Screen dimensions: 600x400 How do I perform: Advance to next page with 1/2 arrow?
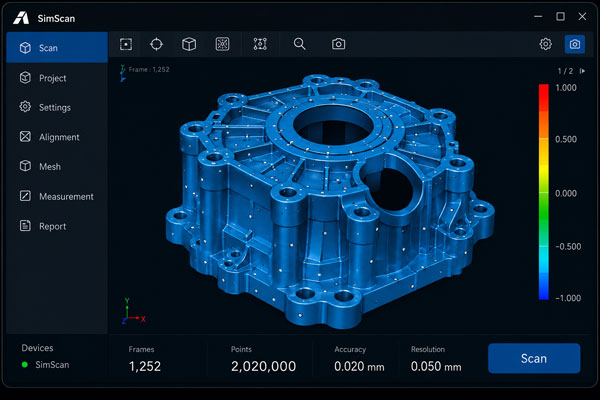(582, 71)
